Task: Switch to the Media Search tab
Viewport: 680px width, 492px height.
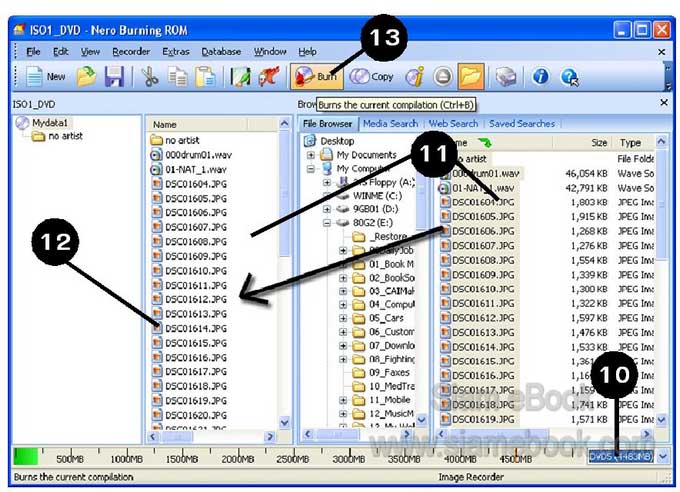Action: click(x=390, y=124)
